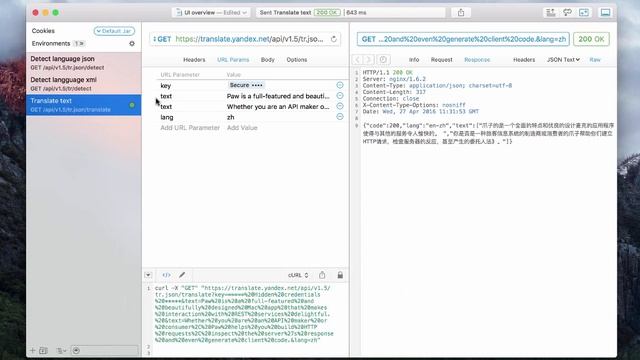Click the refresh icon in URL bar

click(x=333, y=39)
